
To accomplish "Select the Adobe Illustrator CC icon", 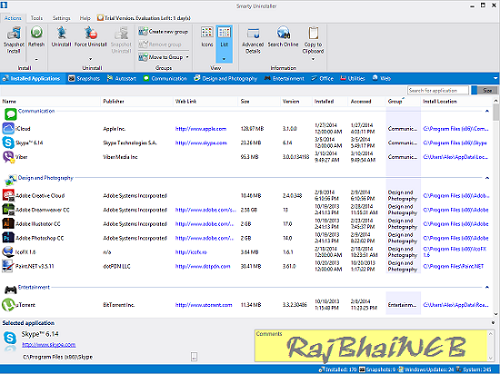I will click(x=8, y=224).
